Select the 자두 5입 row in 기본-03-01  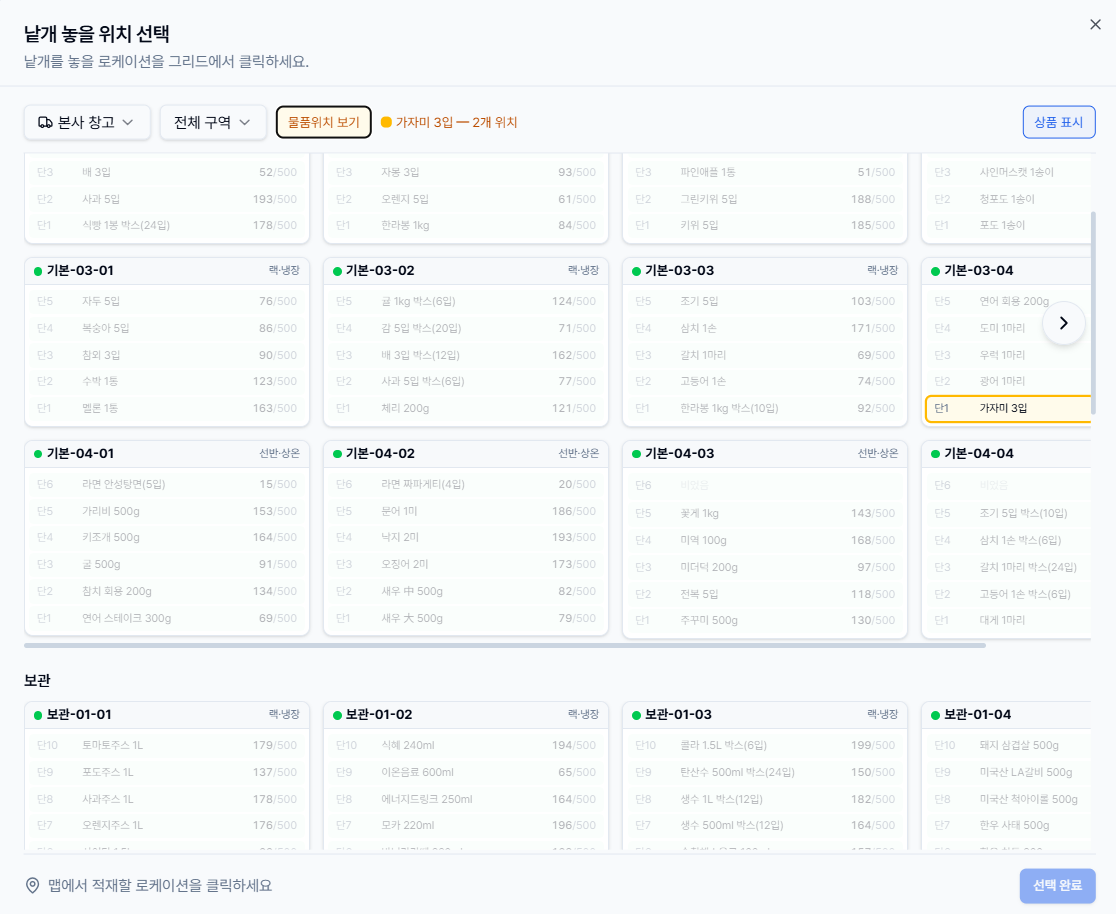167,302
